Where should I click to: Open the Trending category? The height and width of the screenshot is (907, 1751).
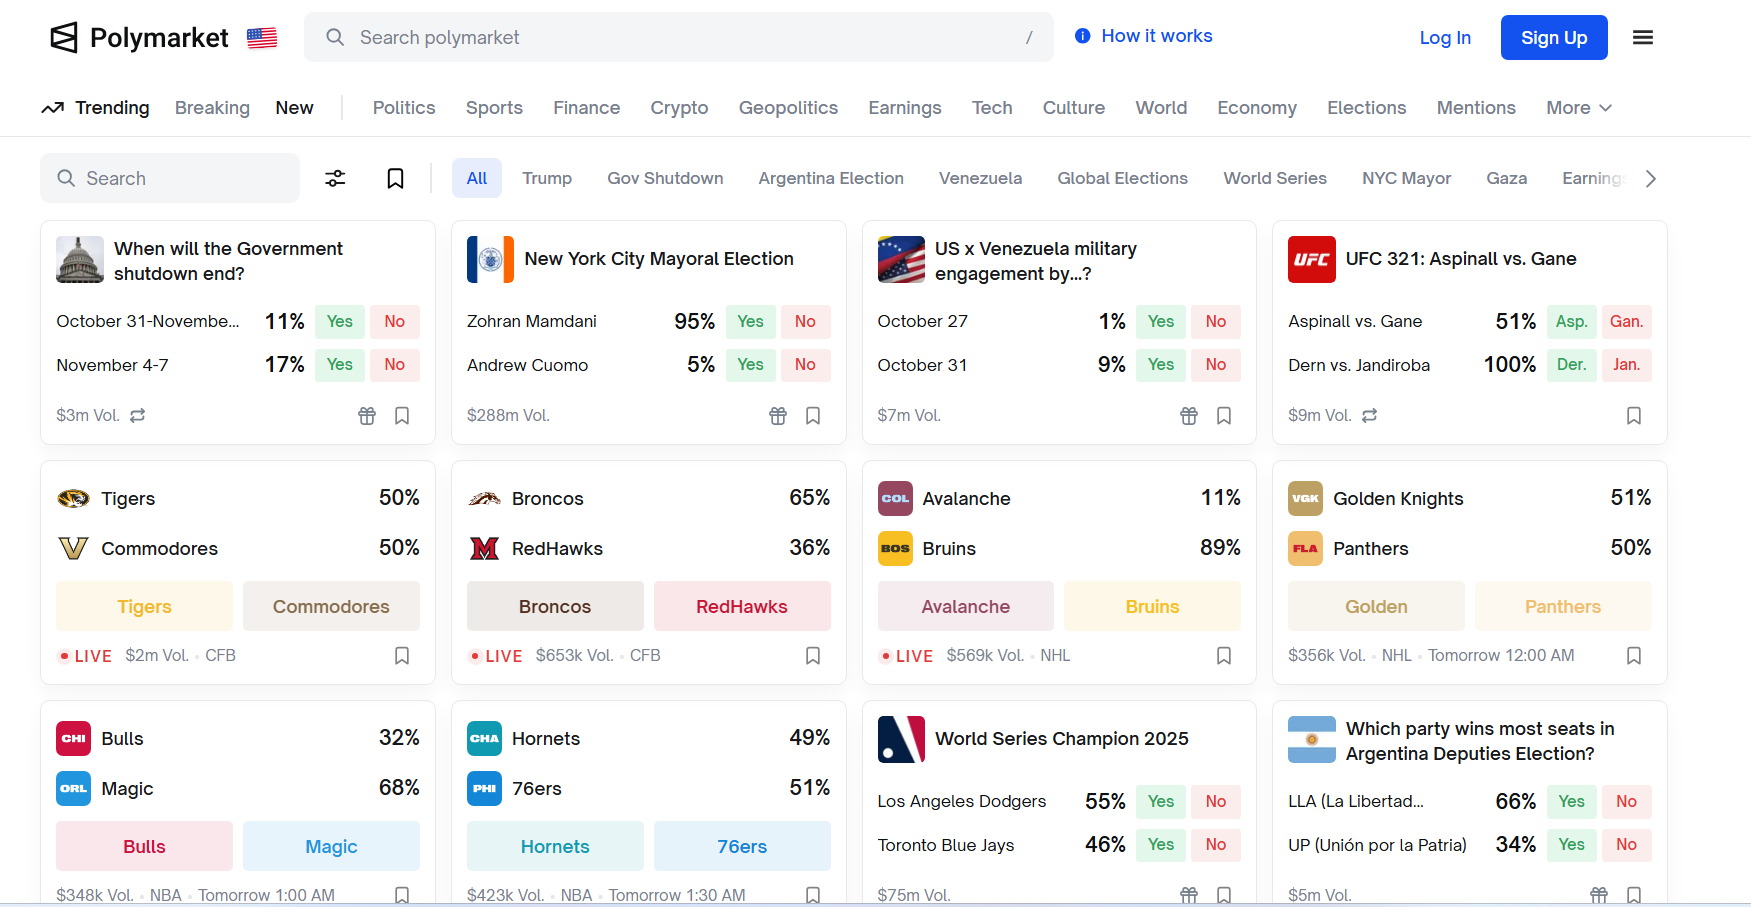pos(96,108)
